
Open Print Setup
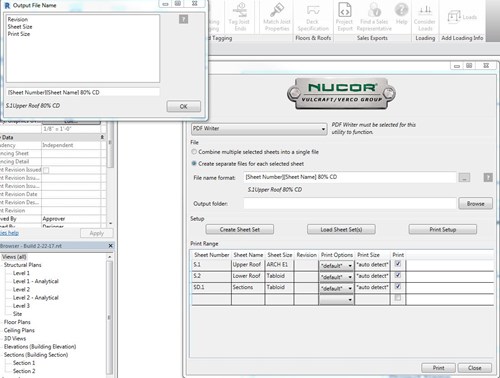(443, 229)
